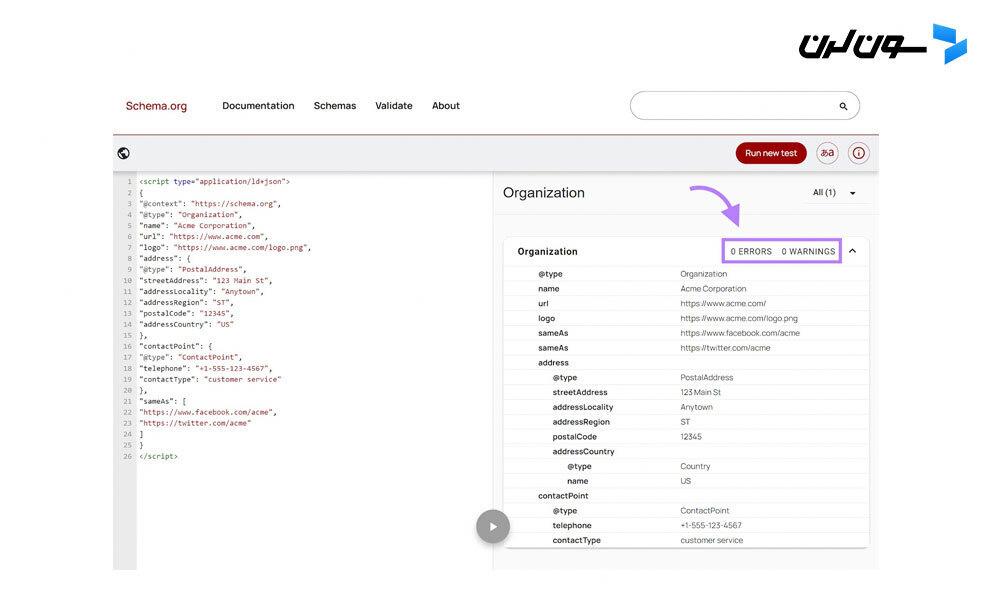Screen dimensions: 1000x600
Task: Click the "contactType" code line in editor
Action: coord(210,379)
